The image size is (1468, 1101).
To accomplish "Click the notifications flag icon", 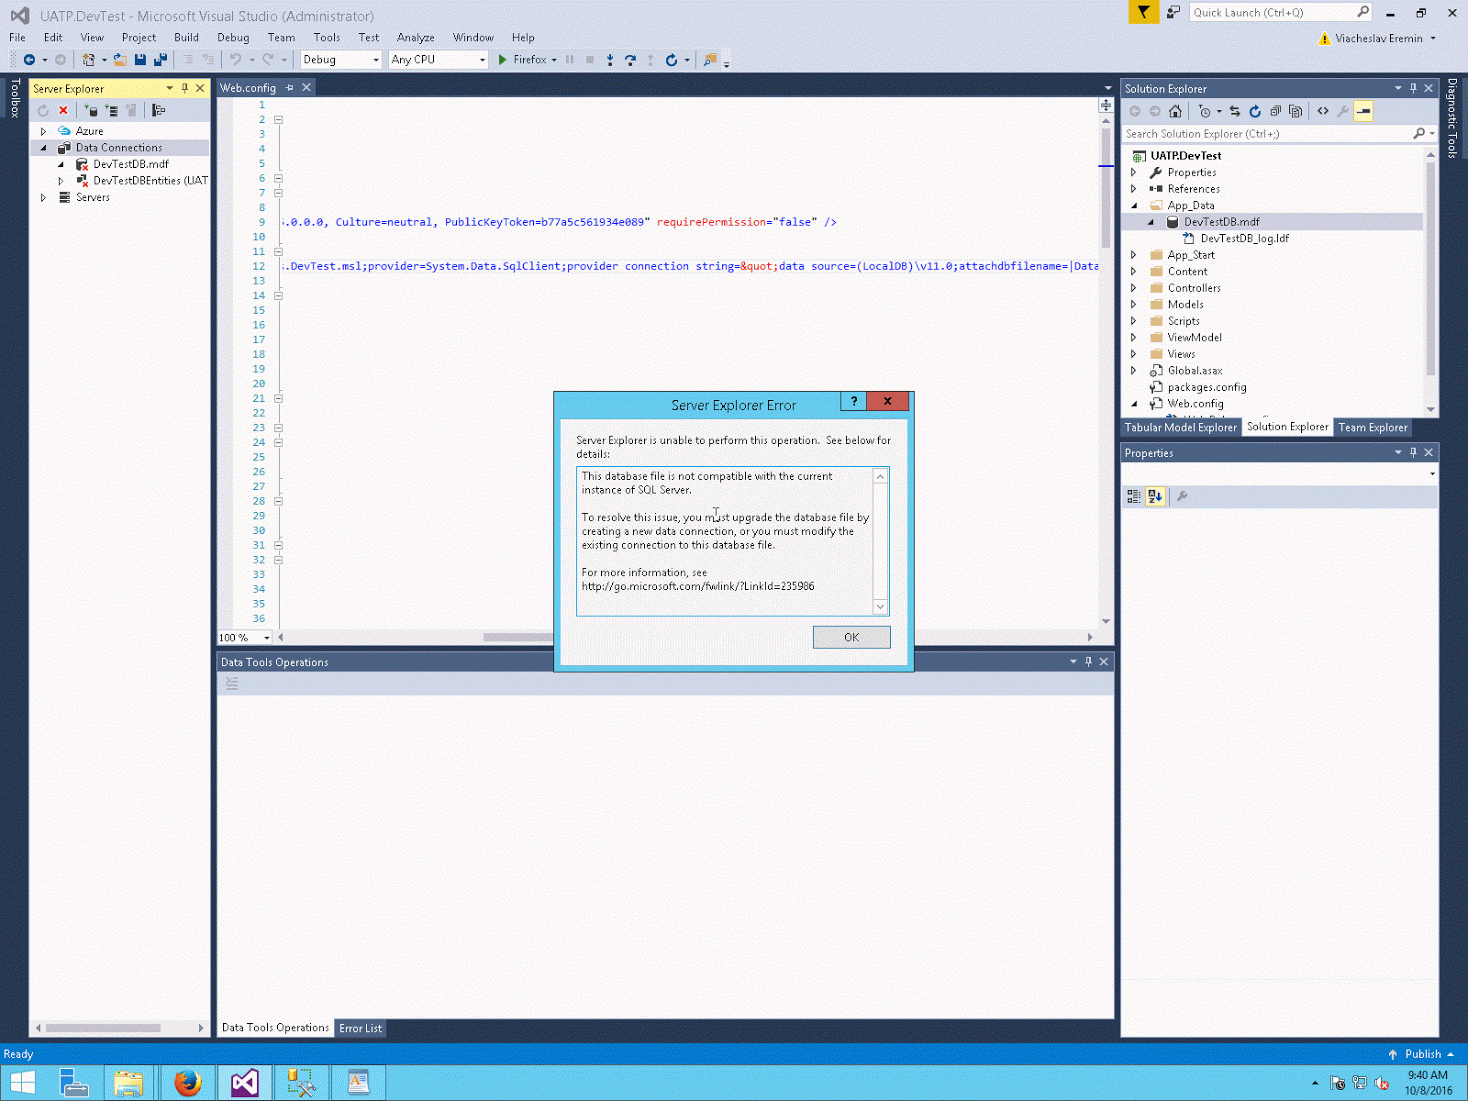I will pos(1143,12).
